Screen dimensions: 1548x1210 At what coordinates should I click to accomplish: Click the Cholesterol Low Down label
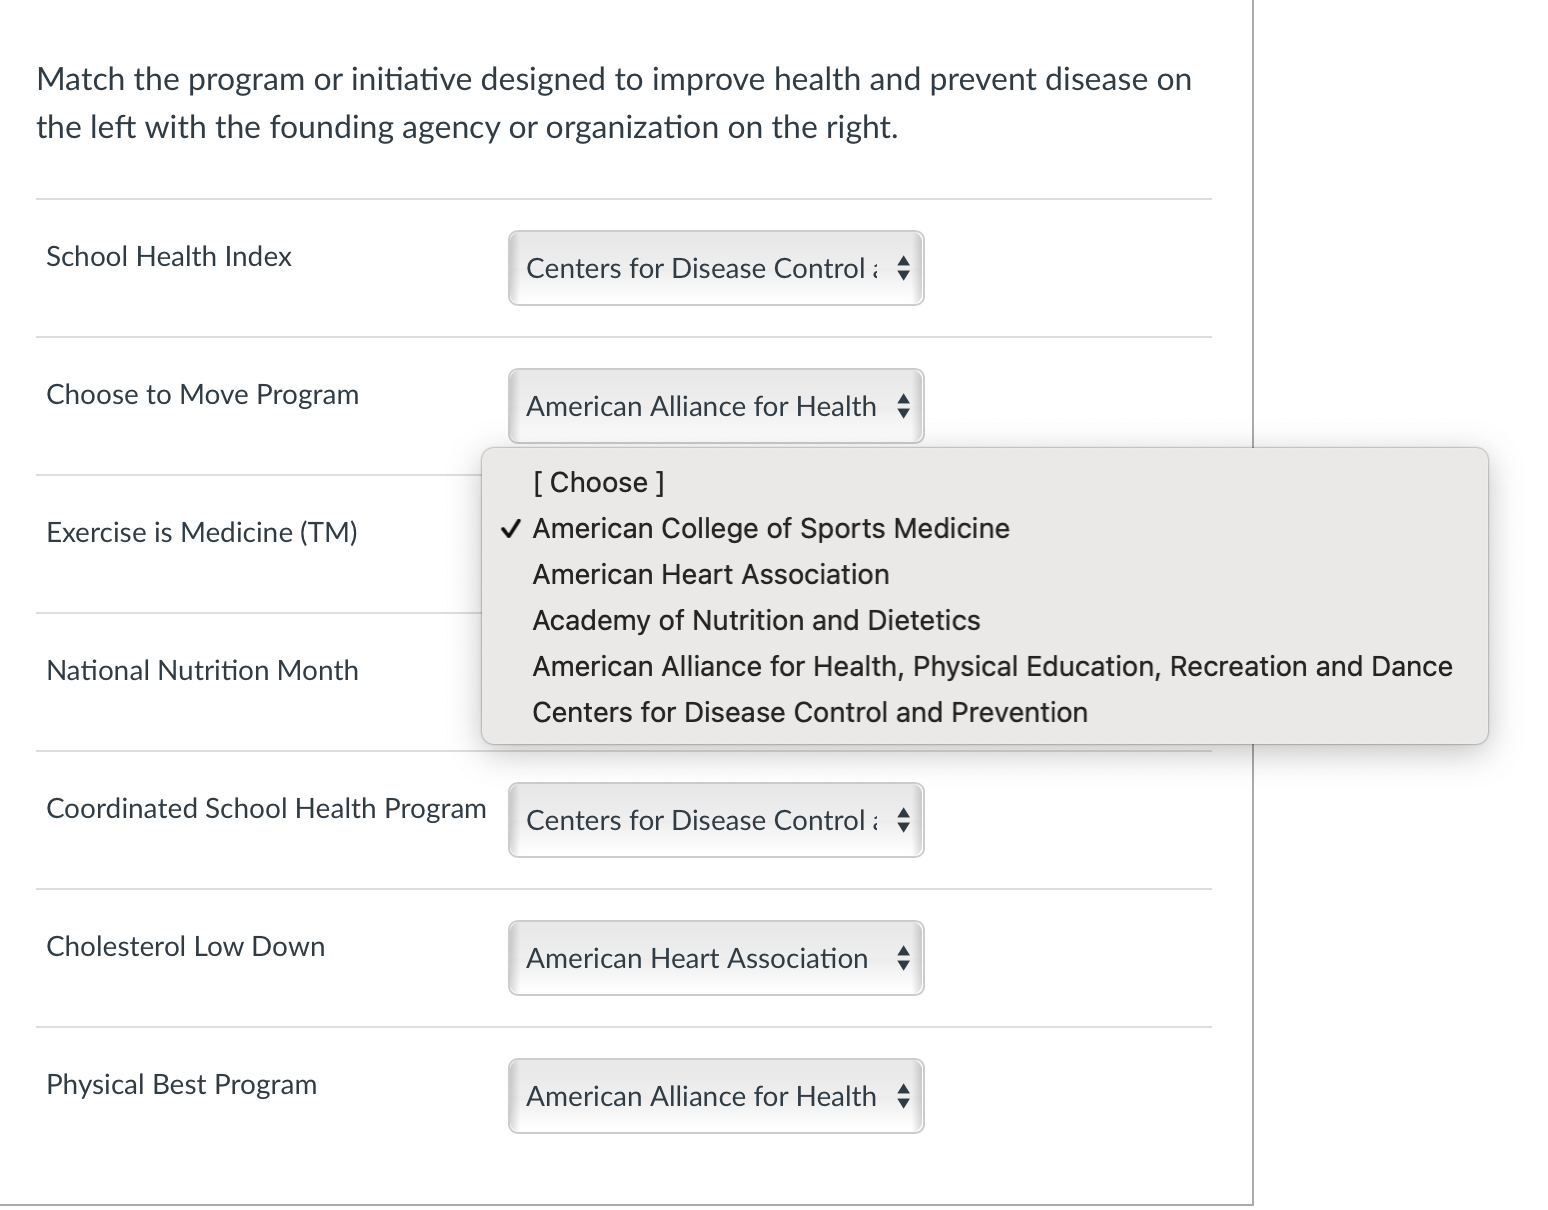(x=185, y=946)
